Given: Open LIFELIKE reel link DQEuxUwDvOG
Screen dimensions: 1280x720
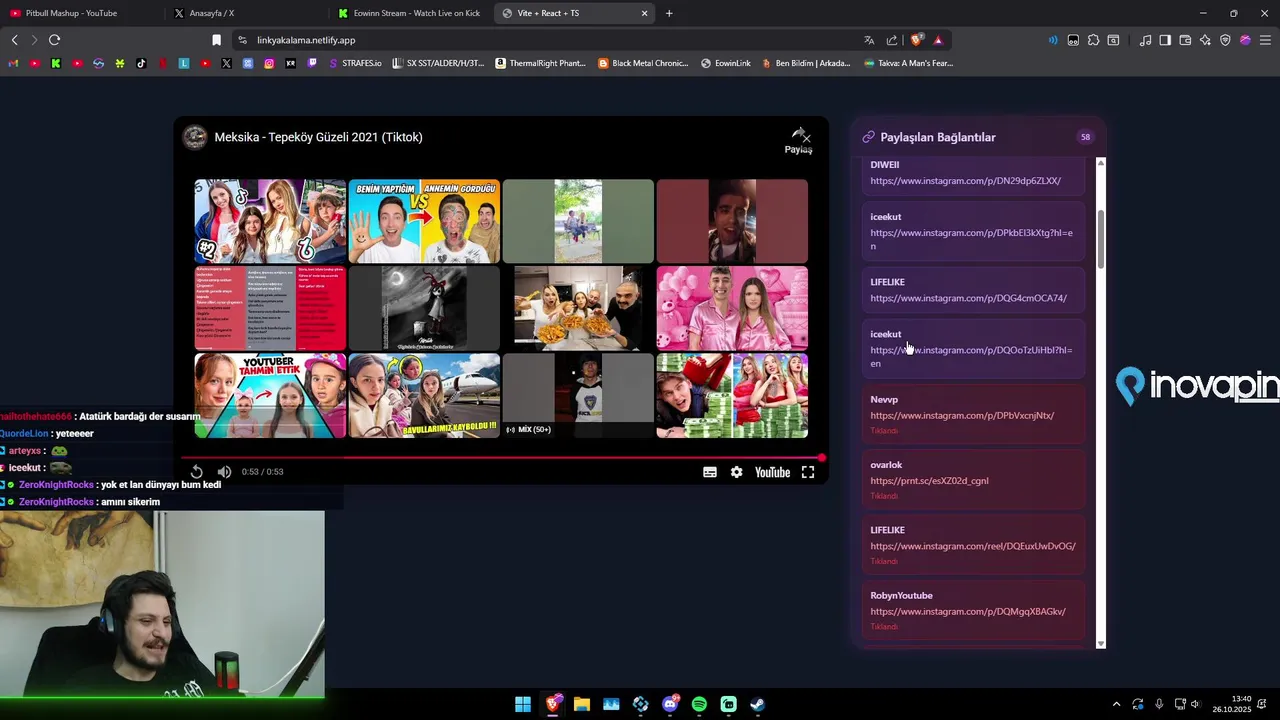Looking at the screenshot, I should 973,546.
